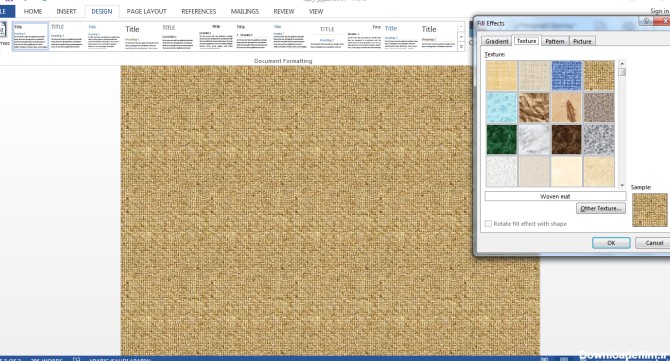Select the granite texture tile
Screen dimensions: 670x361
point(599,139)
